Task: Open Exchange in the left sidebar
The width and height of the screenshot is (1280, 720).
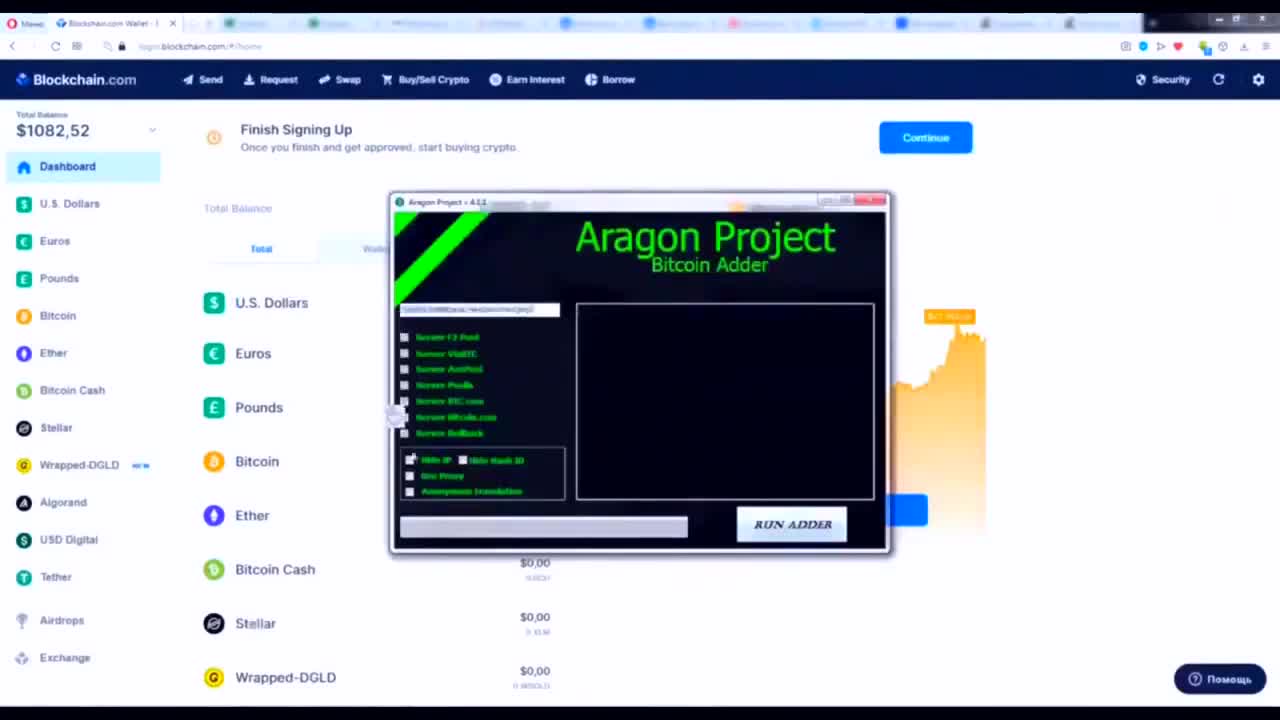Action: point(54,658)
